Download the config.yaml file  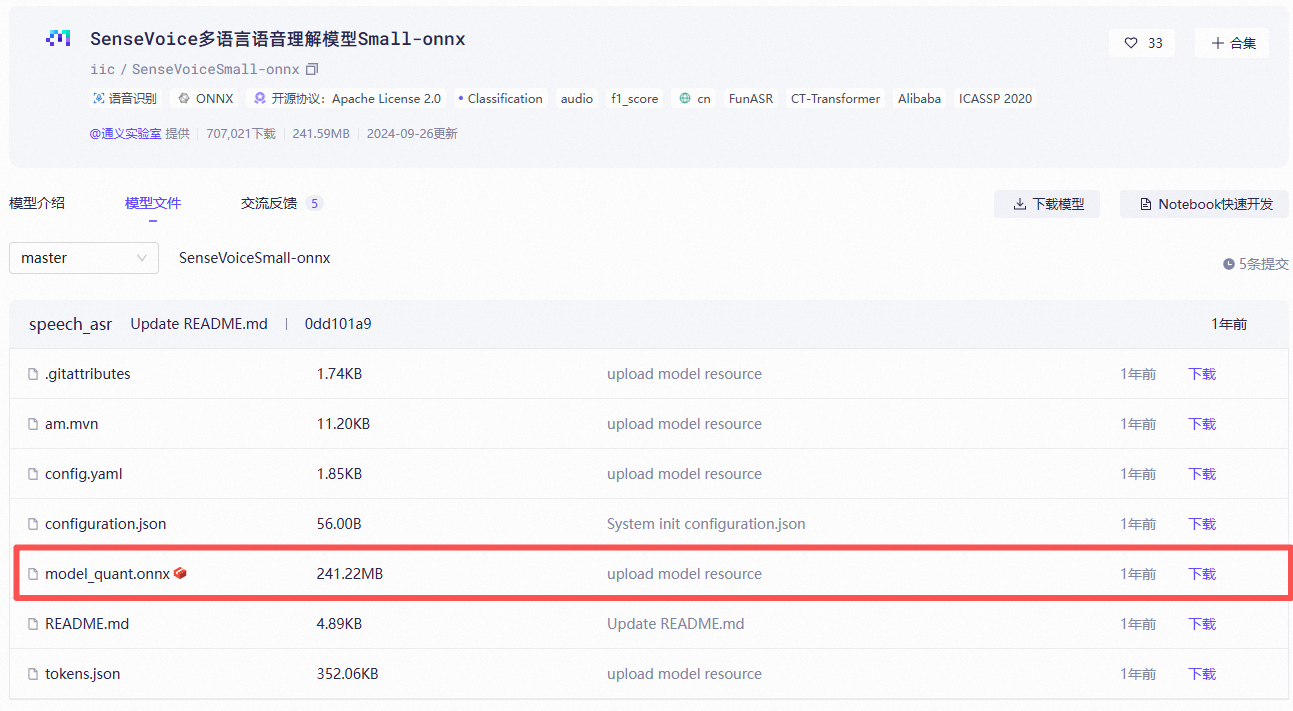pos(1202,474)
